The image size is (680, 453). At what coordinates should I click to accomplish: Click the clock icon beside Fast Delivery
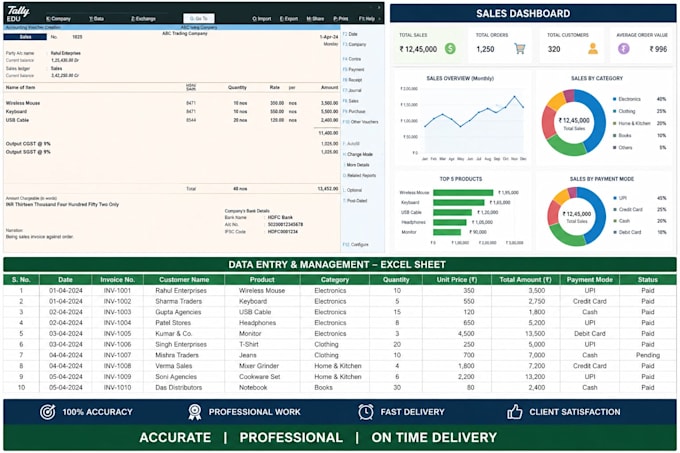[366, 412]
